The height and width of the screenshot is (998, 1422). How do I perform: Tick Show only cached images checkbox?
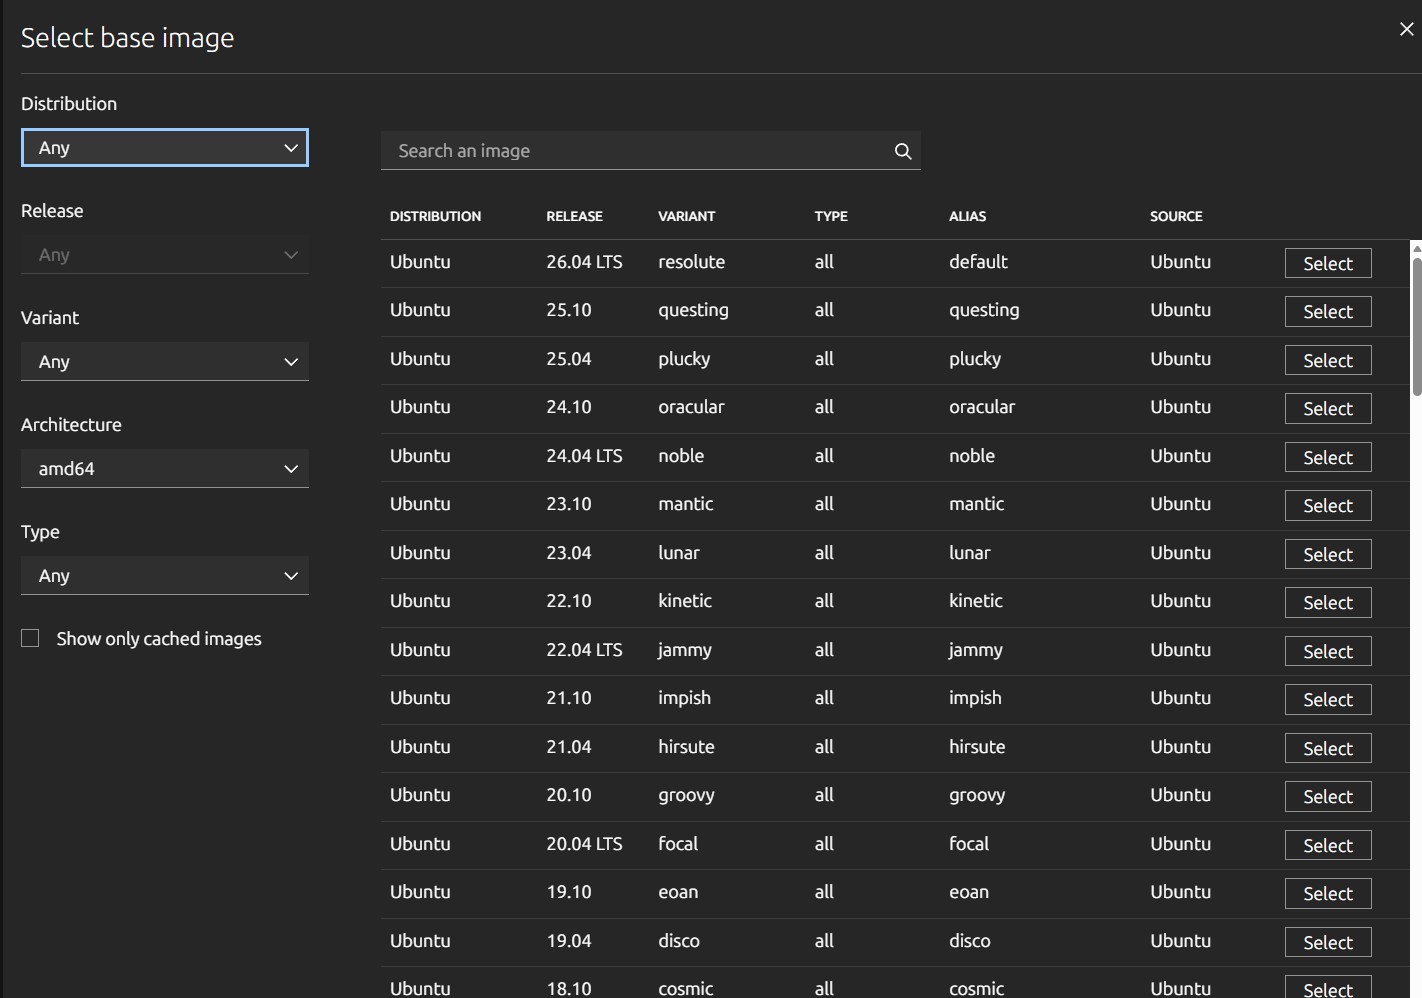(x=30, y=638)
